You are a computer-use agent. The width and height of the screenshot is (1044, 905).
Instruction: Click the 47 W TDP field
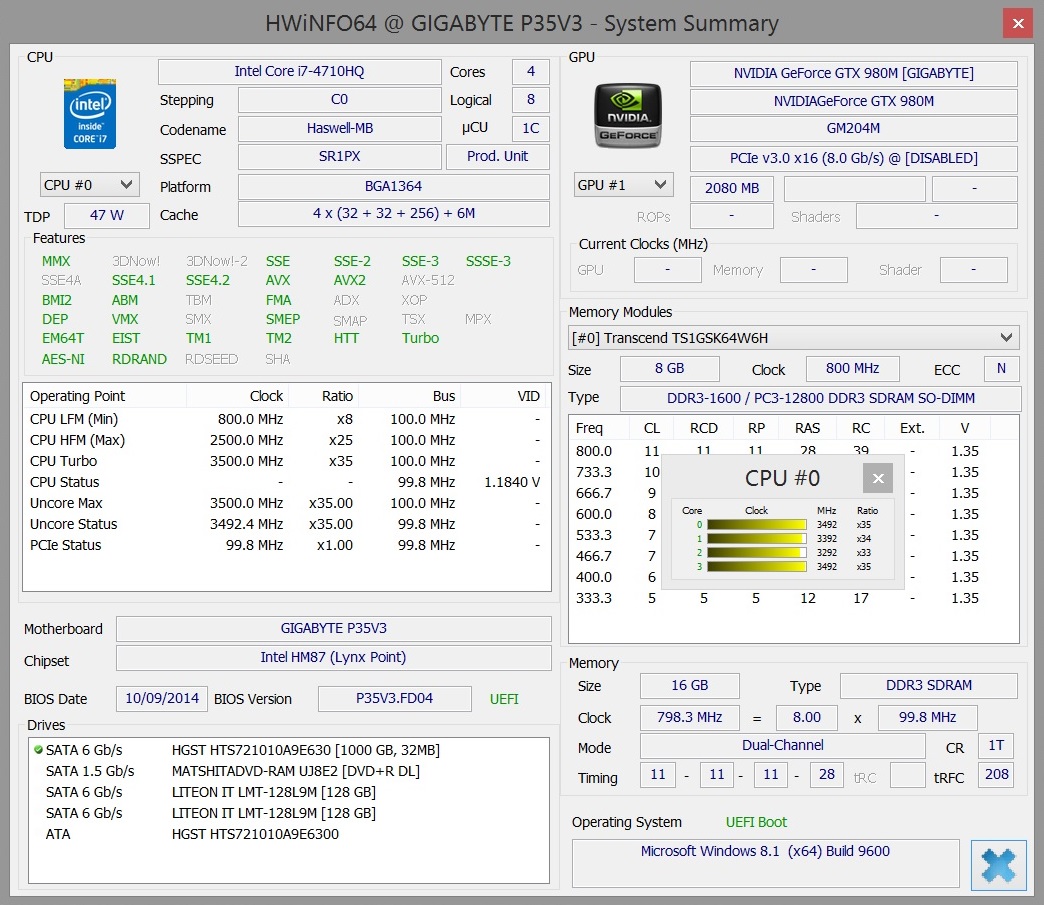pos(107,216)
